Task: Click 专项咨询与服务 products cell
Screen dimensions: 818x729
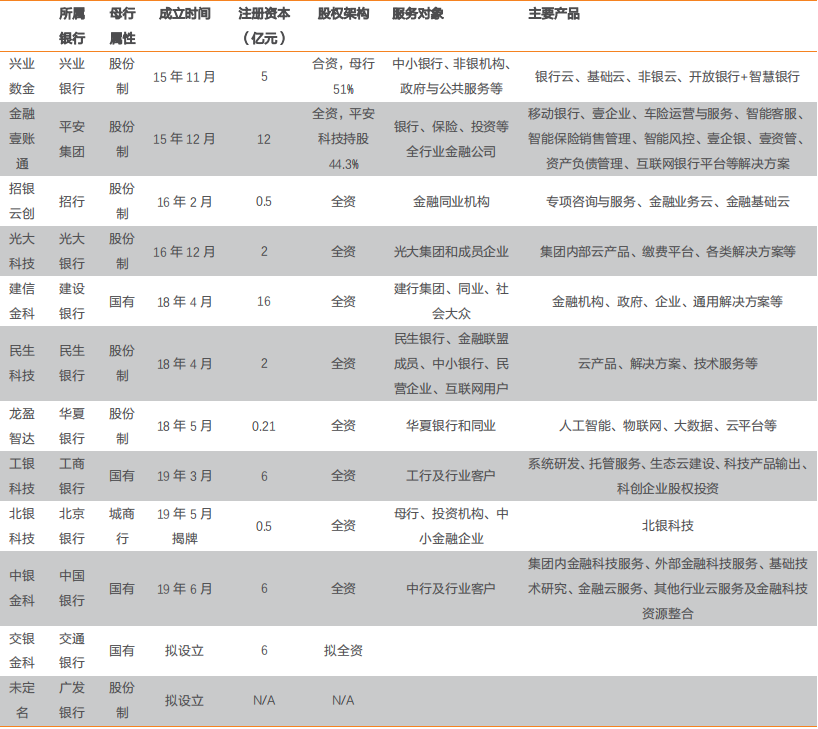Action: click(667, 201)
